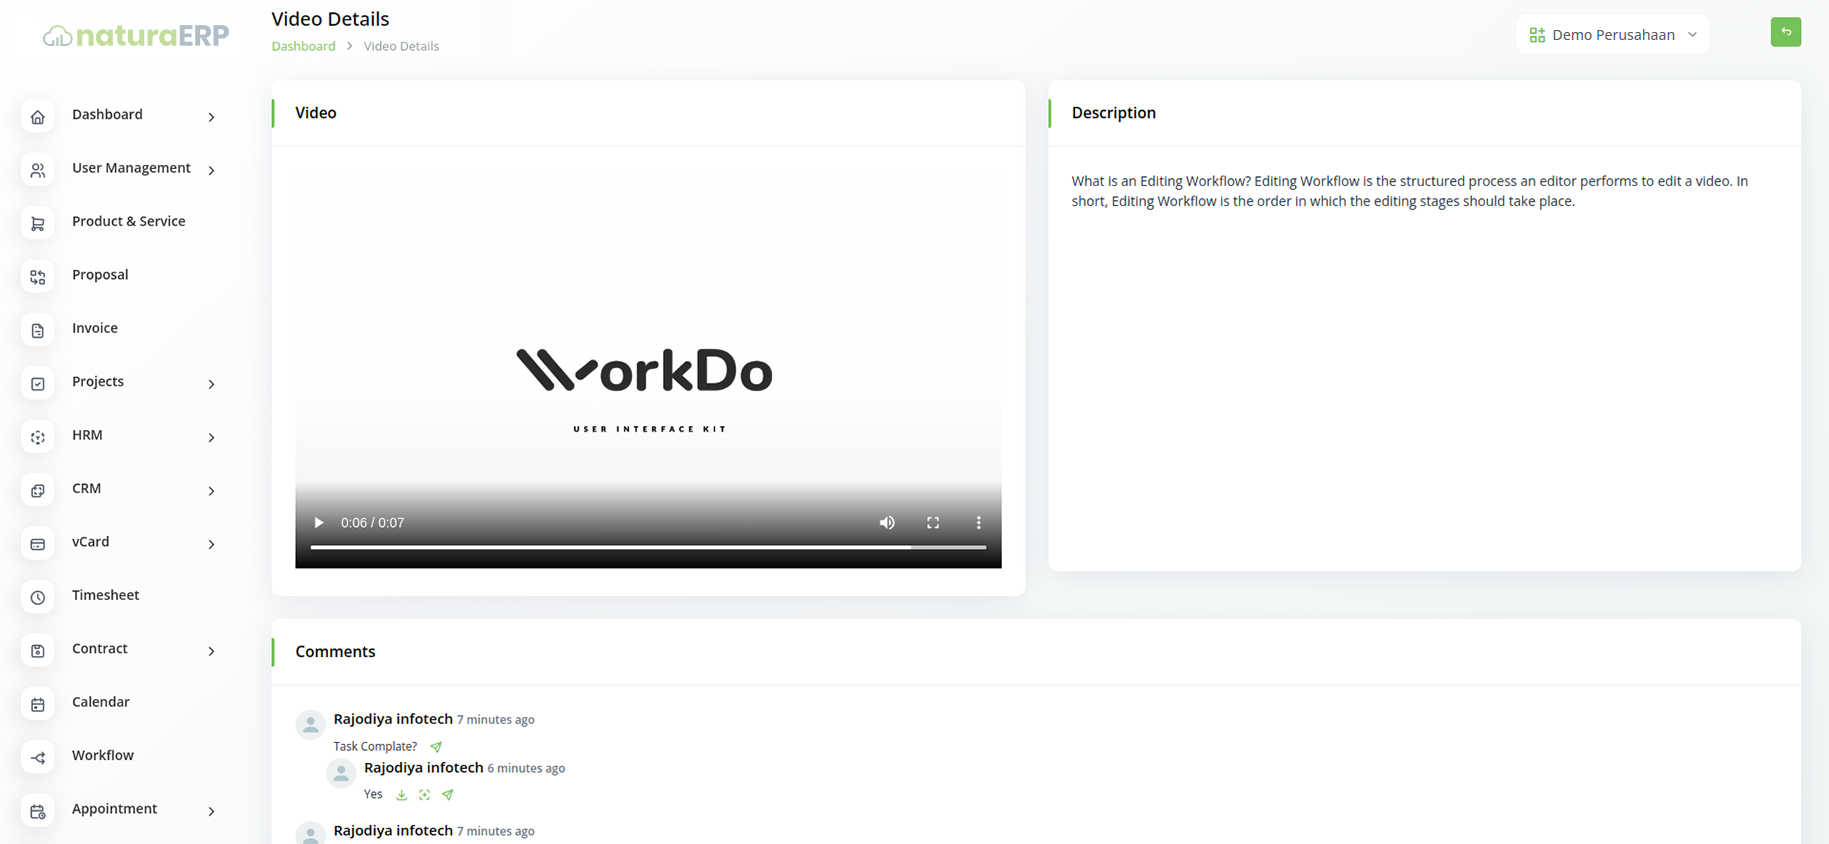Click the Product & Service cart icon
Screen dimensions: 1829x844
(38, 224)
